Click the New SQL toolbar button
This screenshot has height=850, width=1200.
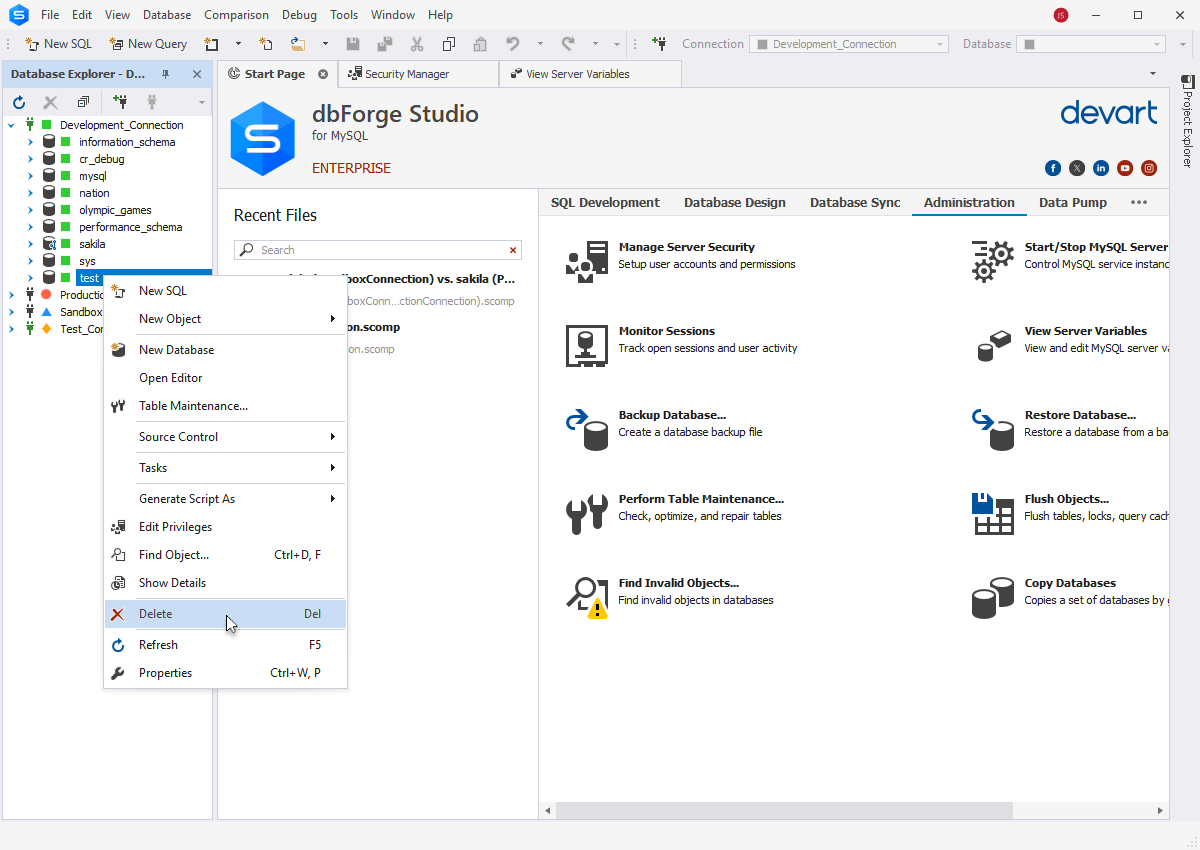pos(58,44)
